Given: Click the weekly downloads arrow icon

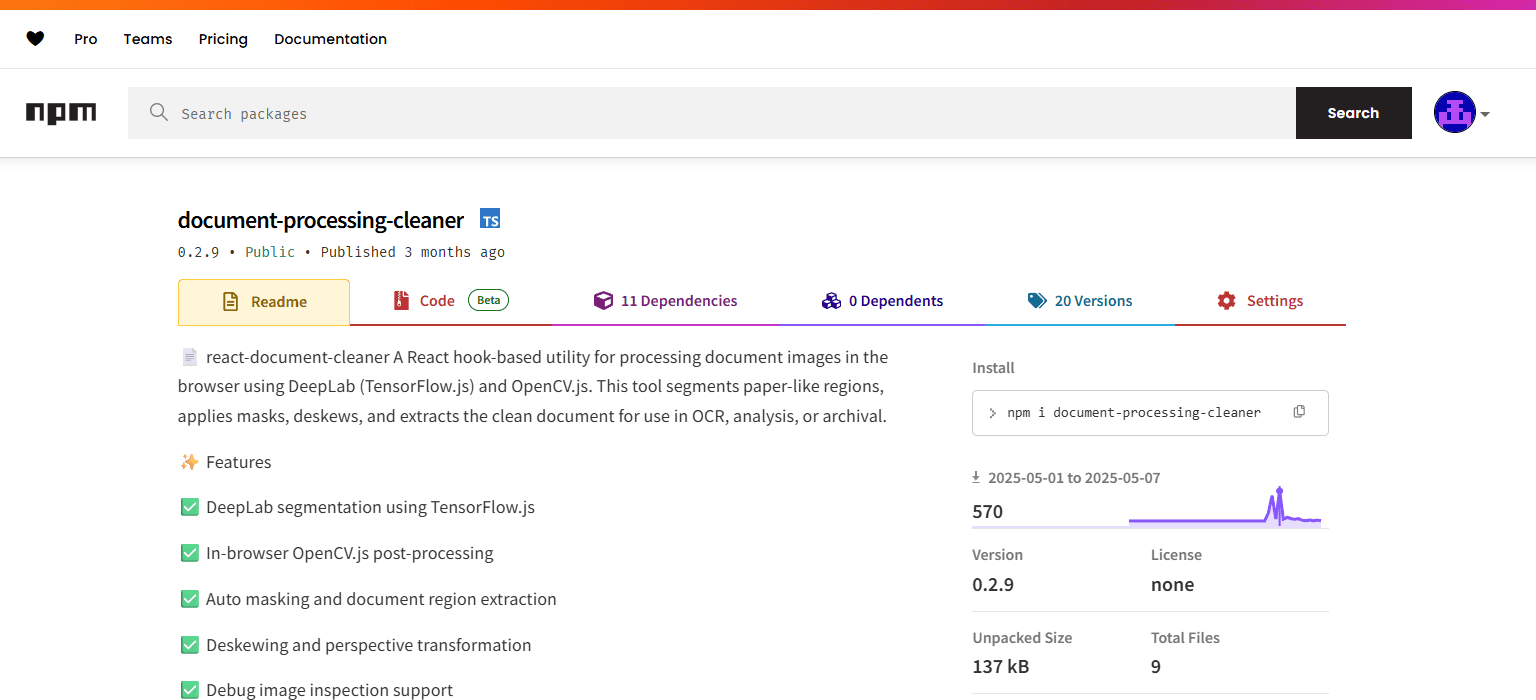Looking at the screenshot, I should pos(976,478).
